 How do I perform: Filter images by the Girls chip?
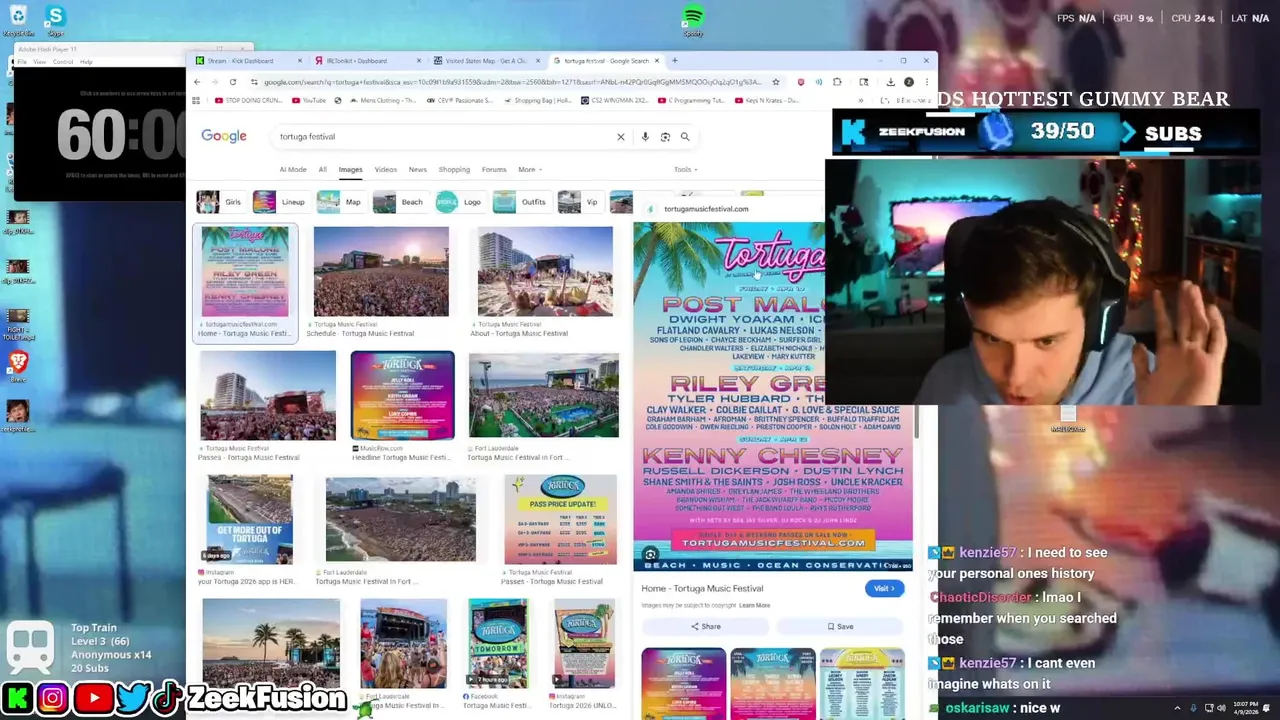pyautogui.click(x=221, y=202)
